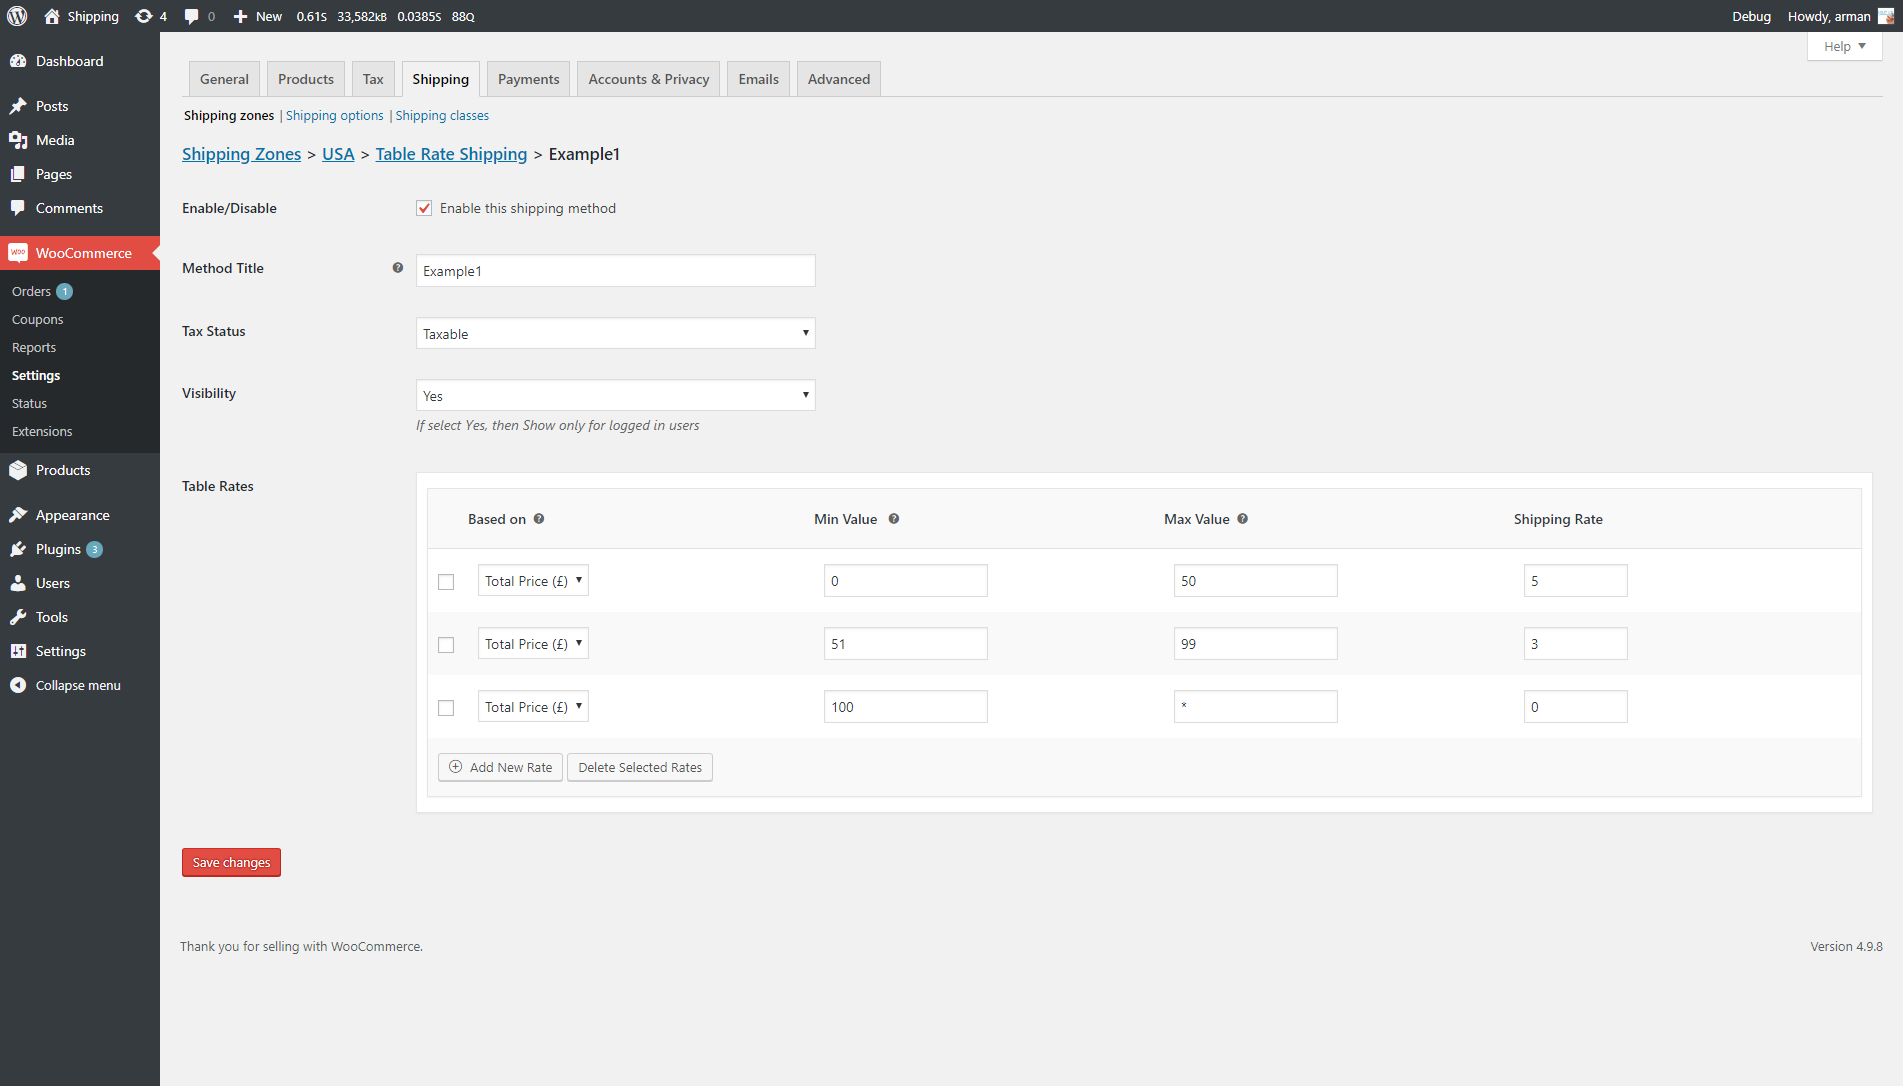Open the Tax Status dropdown
Viewport: 1903px width, 1086px height.
[x=615, y=333]
